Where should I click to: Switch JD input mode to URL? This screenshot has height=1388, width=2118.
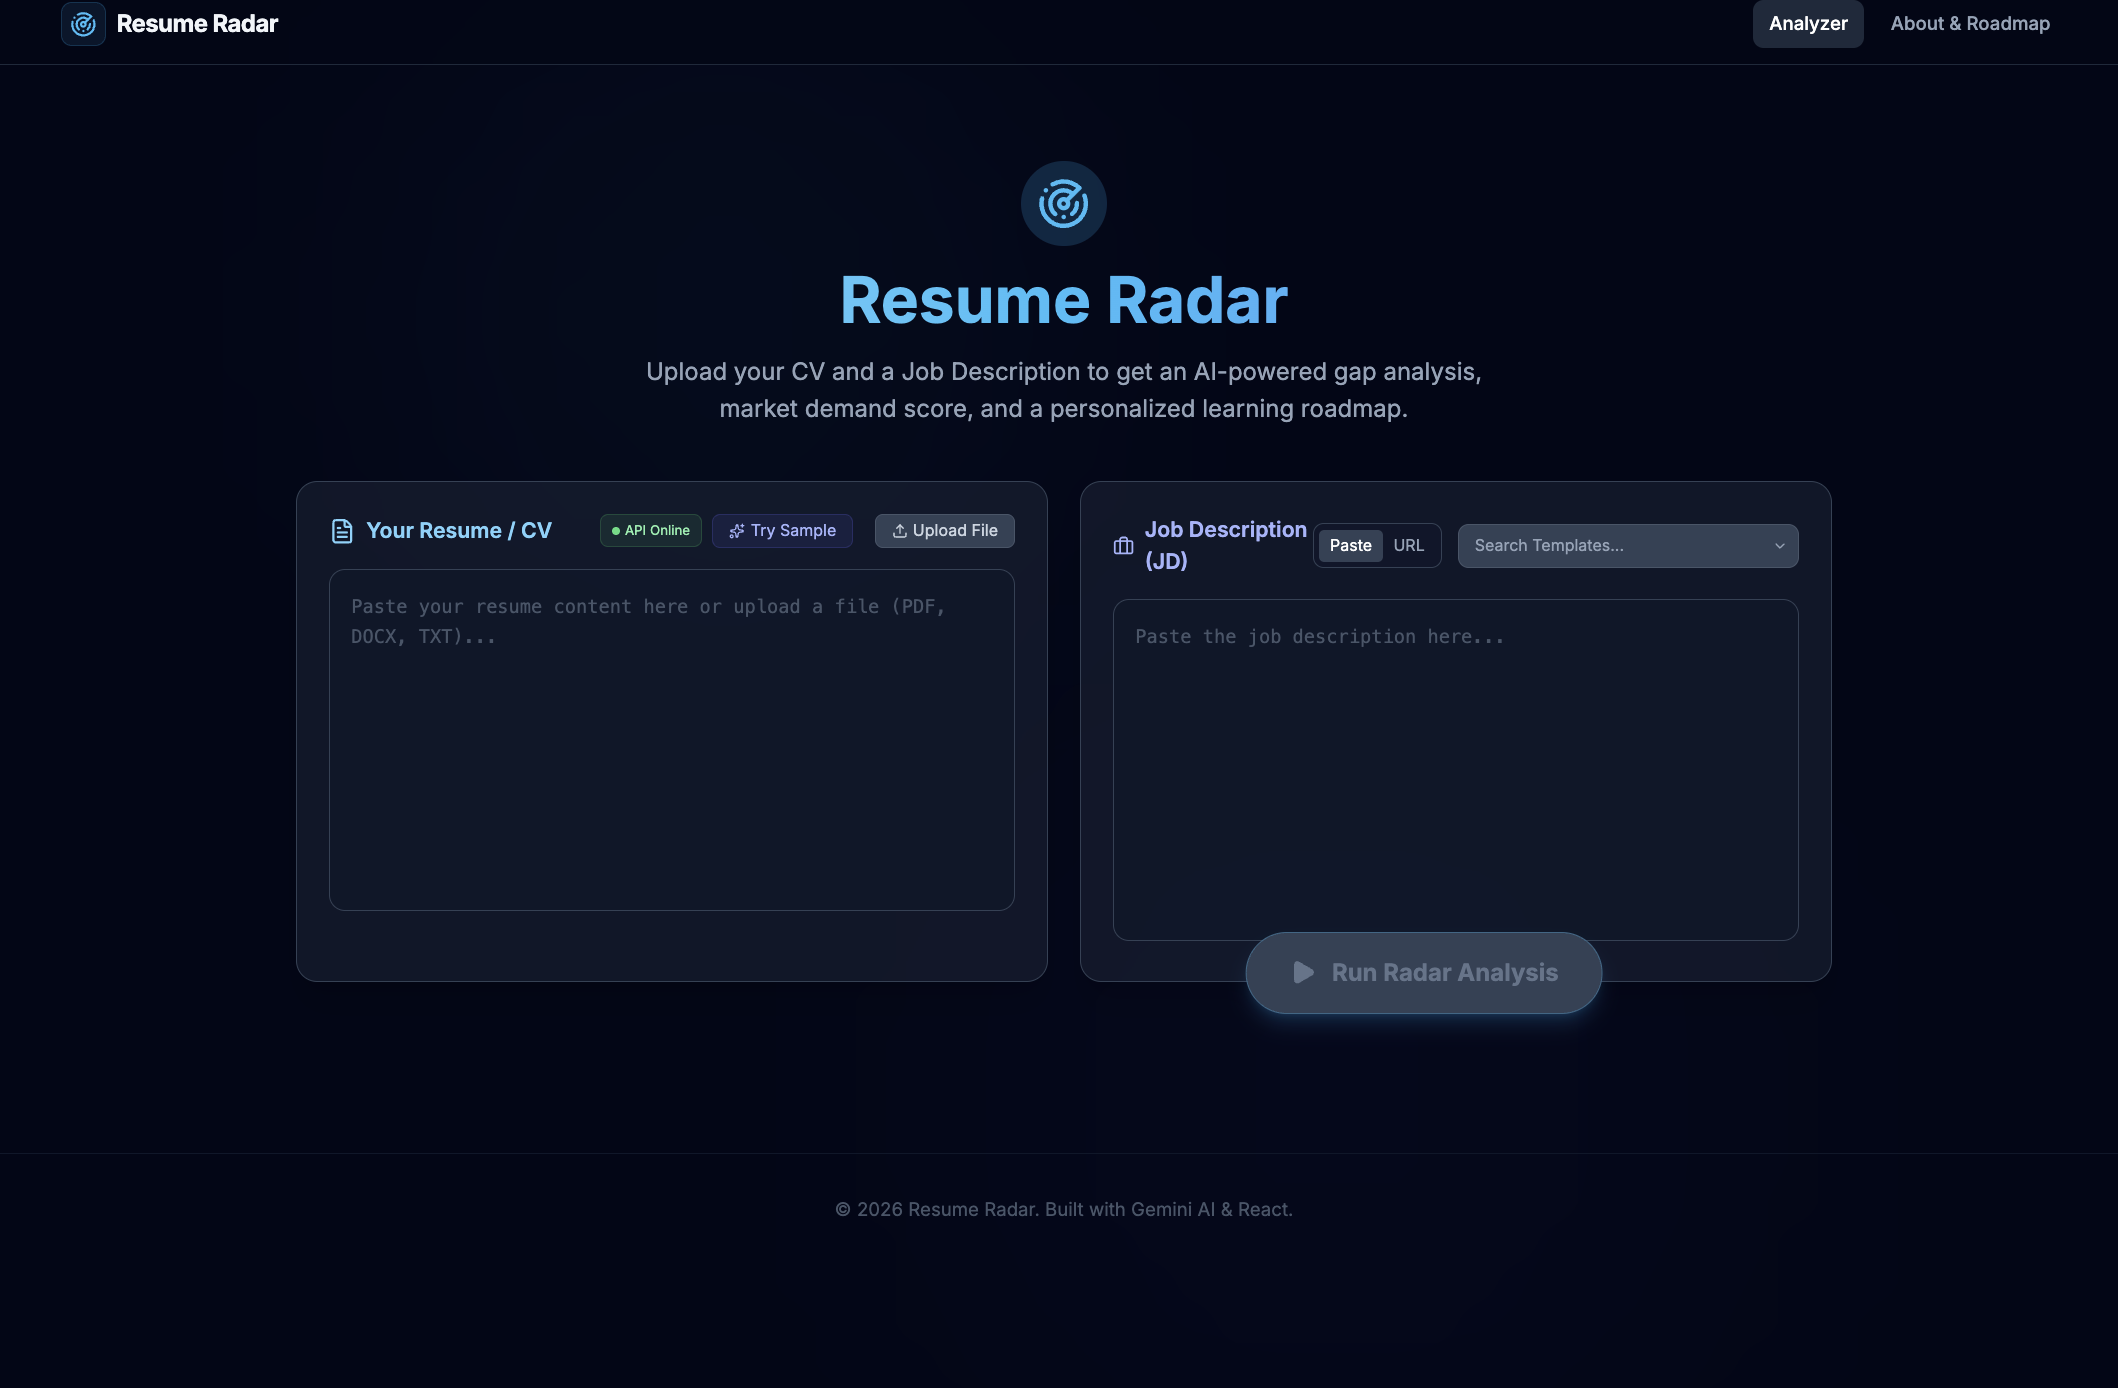click(x=1408, y=546)
